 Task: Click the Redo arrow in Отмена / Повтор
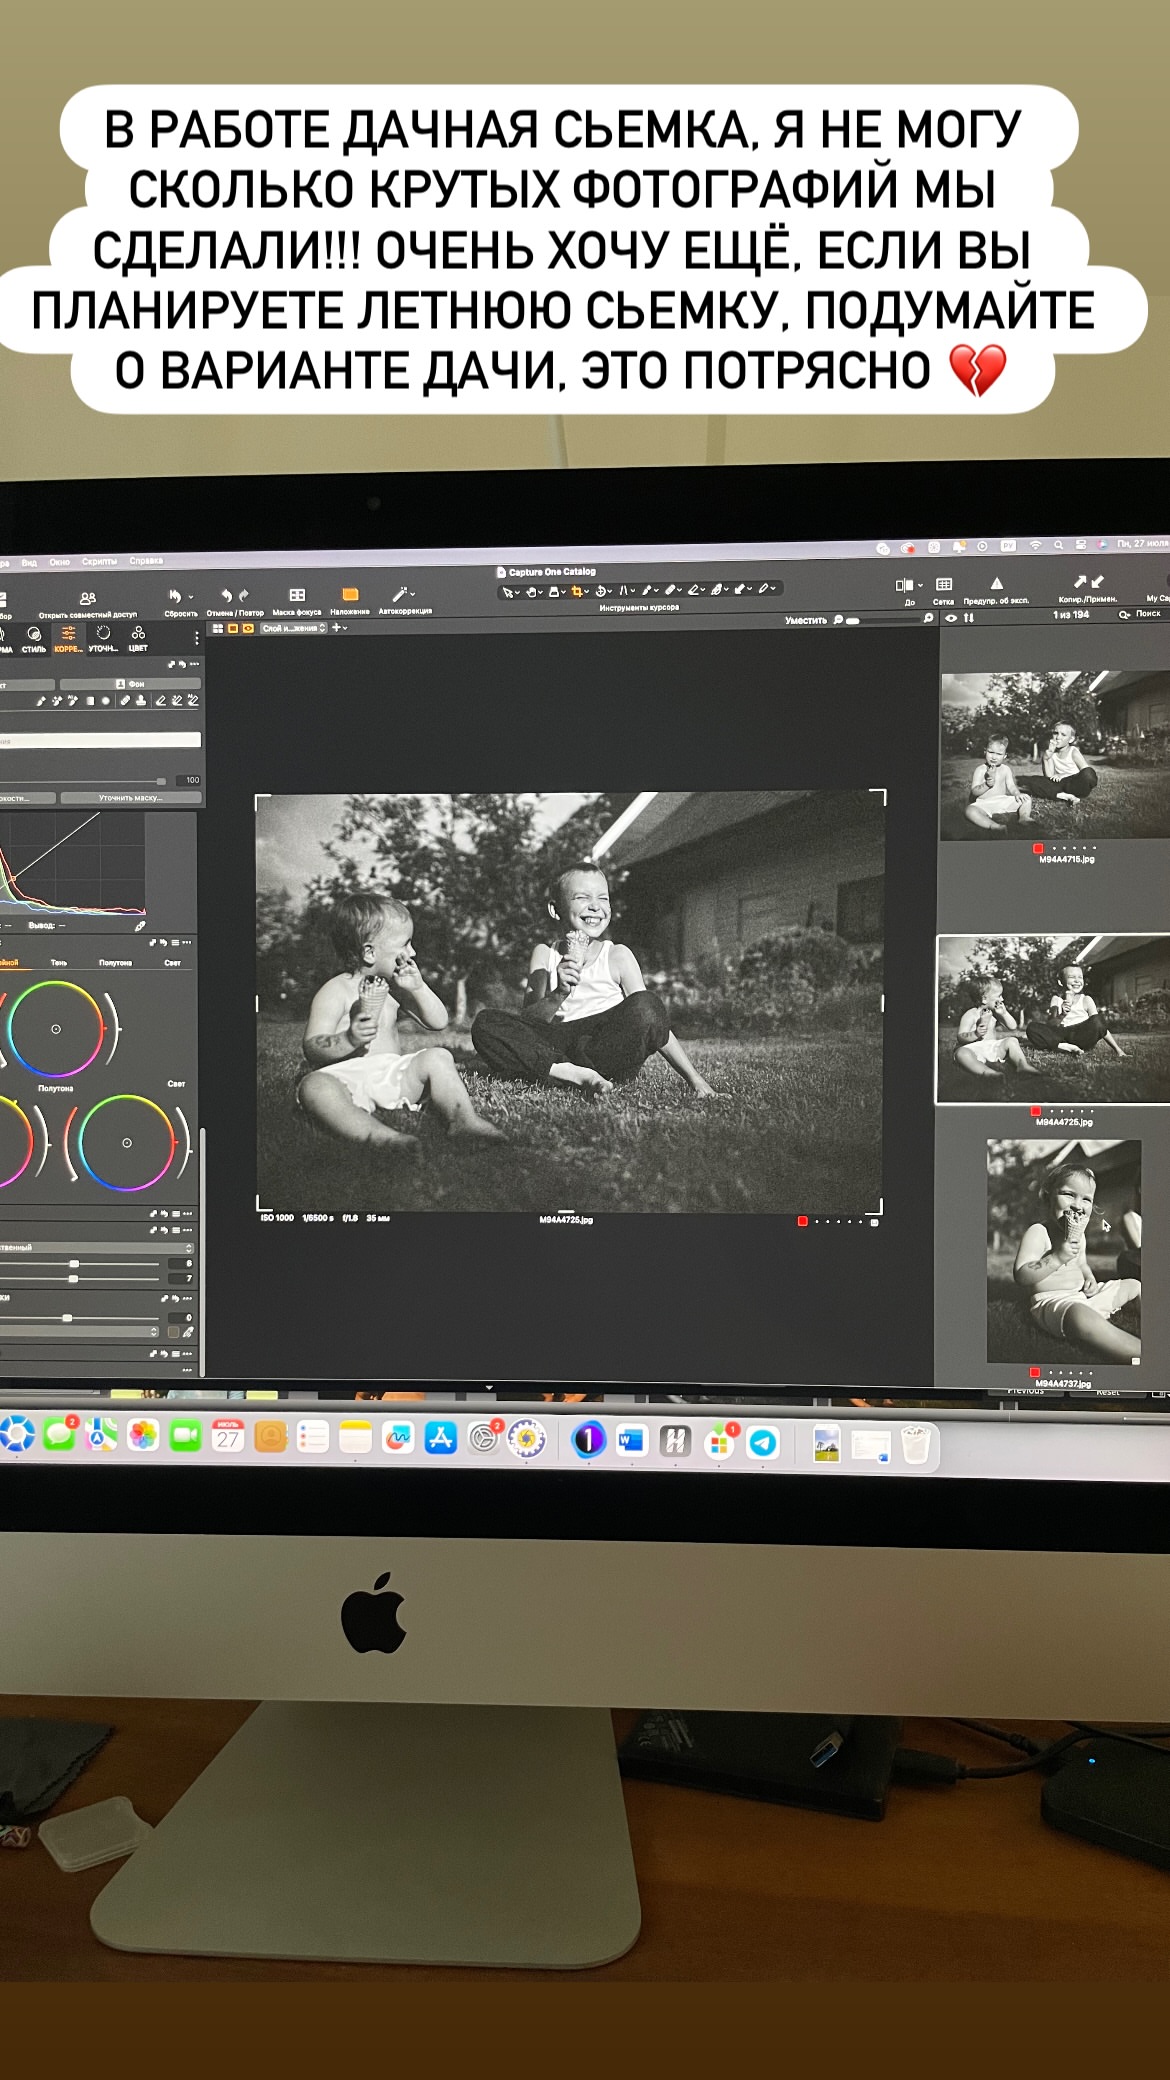coord(244,595)
